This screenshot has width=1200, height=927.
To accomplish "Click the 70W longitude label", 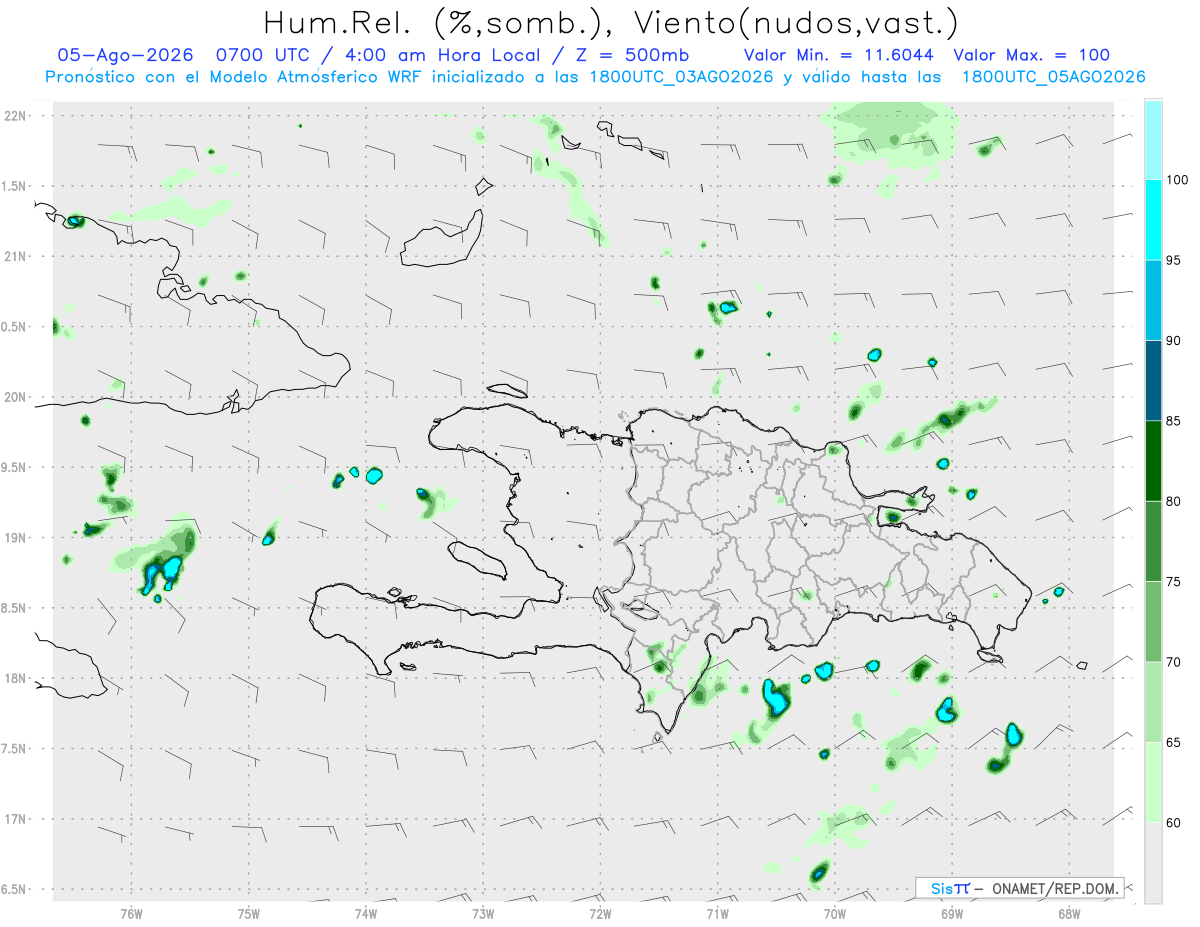I will tap(834, 913).
